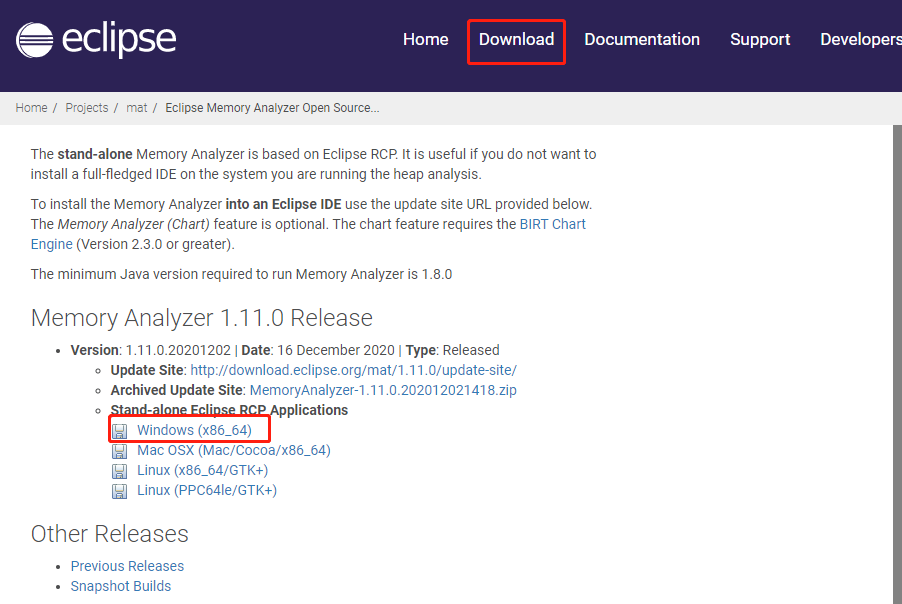Viewport: 902px width, 604px height.
Task: Open the Snapshot Builds link
Action: [x=121, y=586]
